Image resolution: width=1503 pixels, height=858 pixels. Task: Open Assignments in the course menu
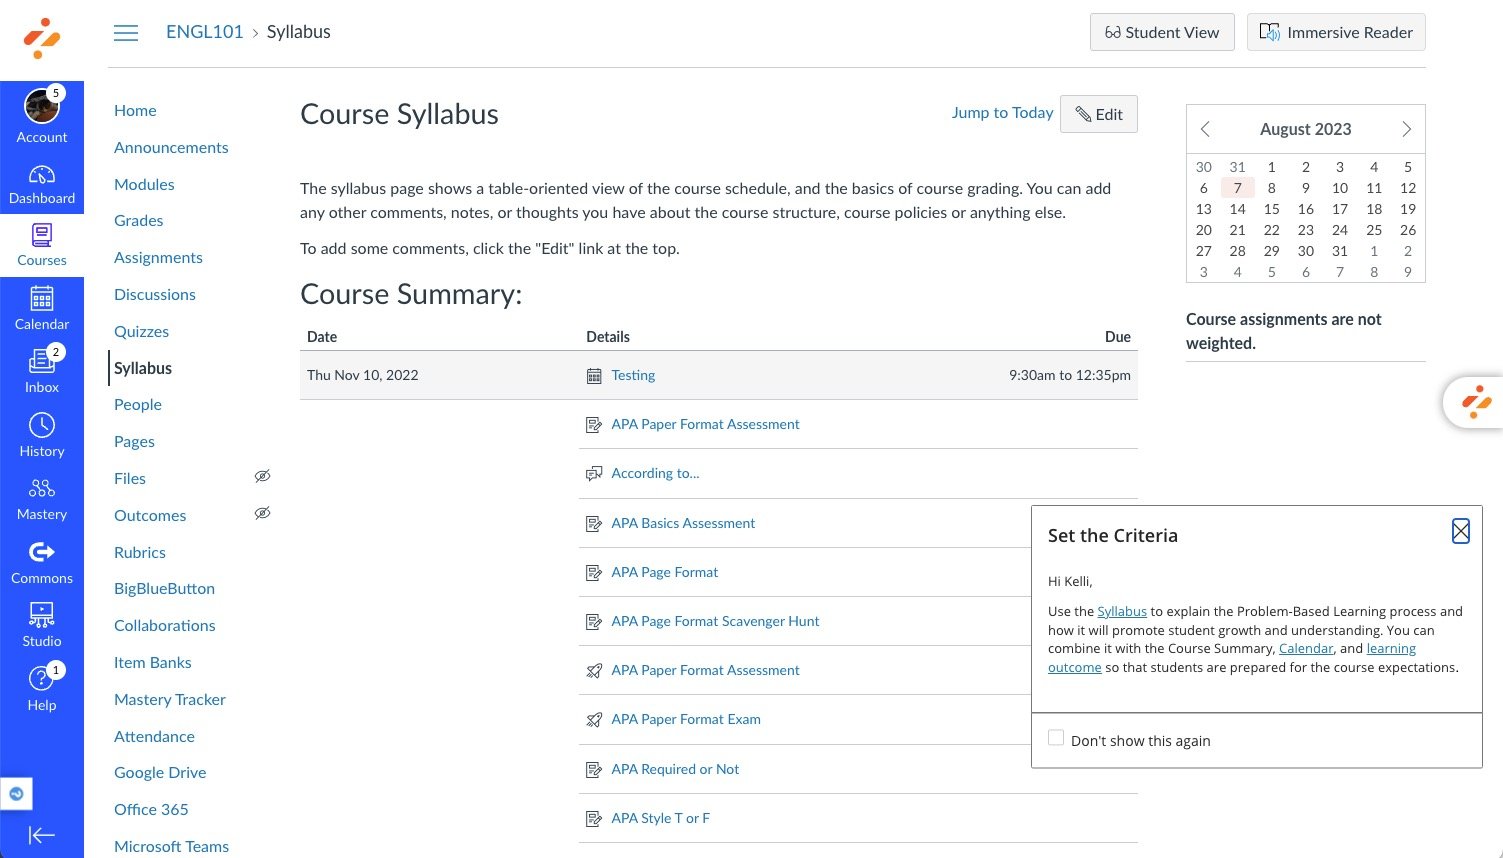[158, 257]
